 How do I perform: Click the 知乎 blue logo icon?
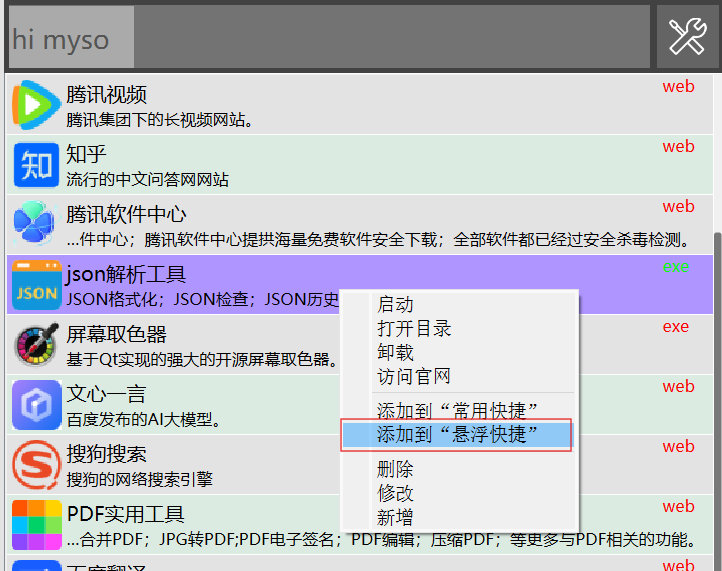pos(36,165)
